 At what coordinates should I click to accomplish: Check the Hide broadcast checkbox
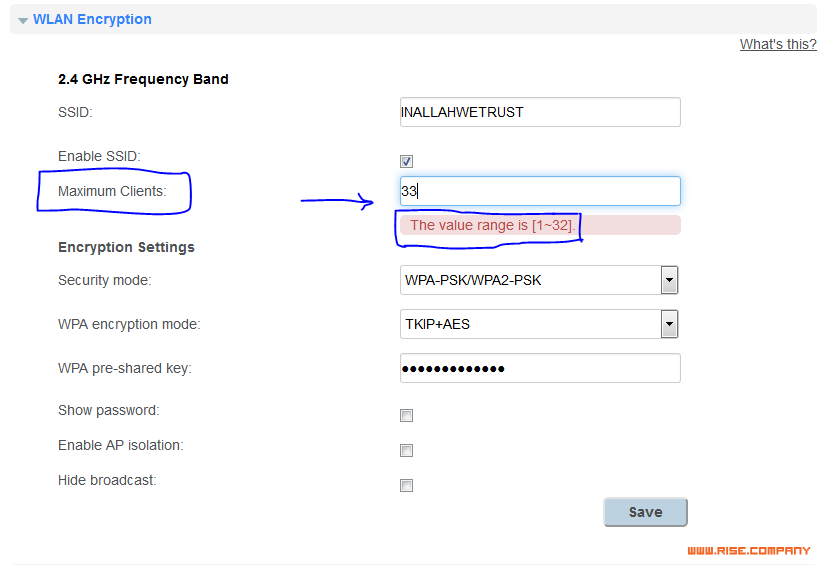[x=406, y=486]
